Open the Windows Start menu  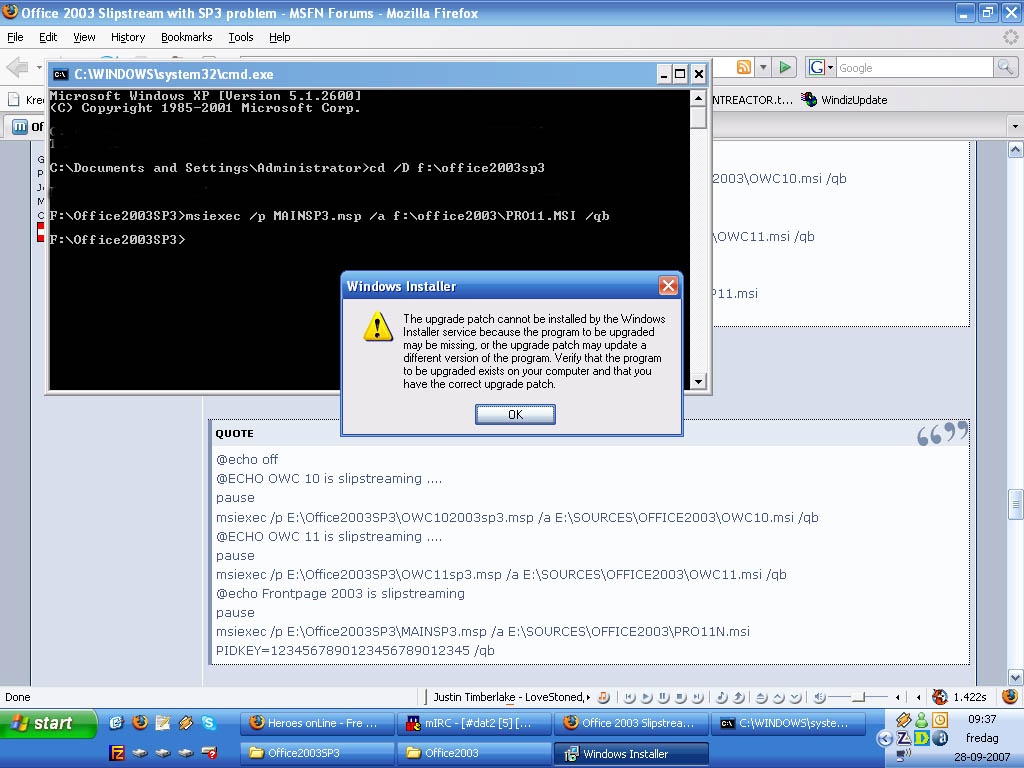(x=48, y=724)
